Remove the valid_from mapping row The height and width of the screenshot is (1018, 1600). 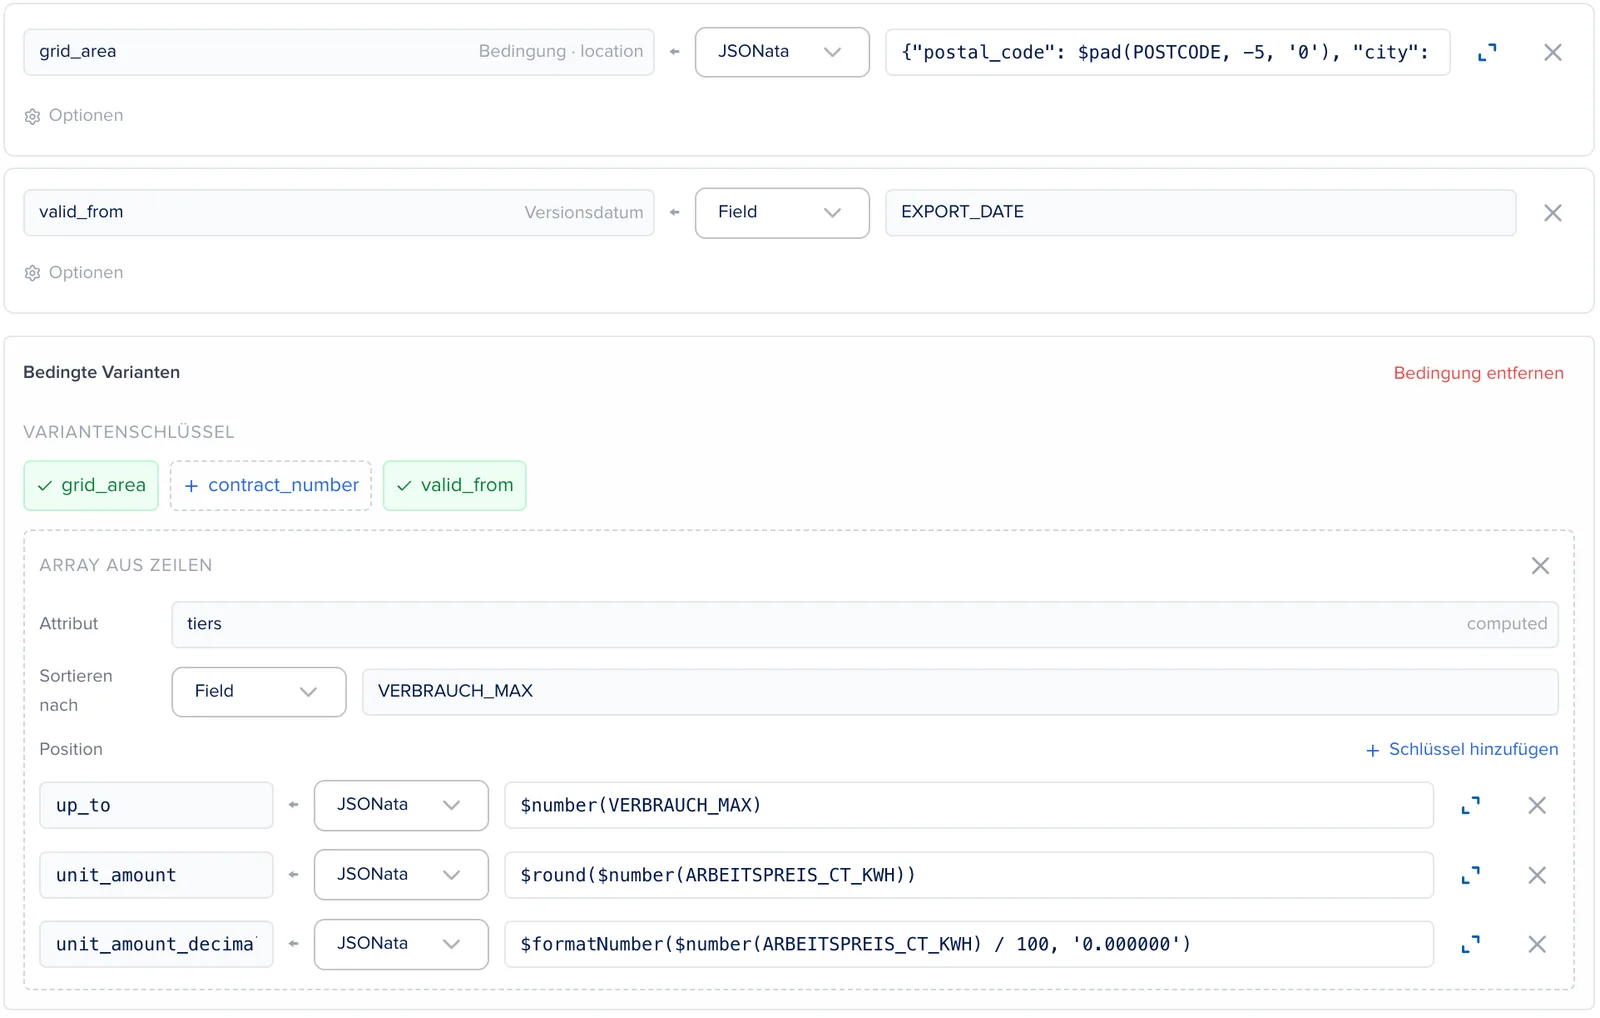point(1552,213)
